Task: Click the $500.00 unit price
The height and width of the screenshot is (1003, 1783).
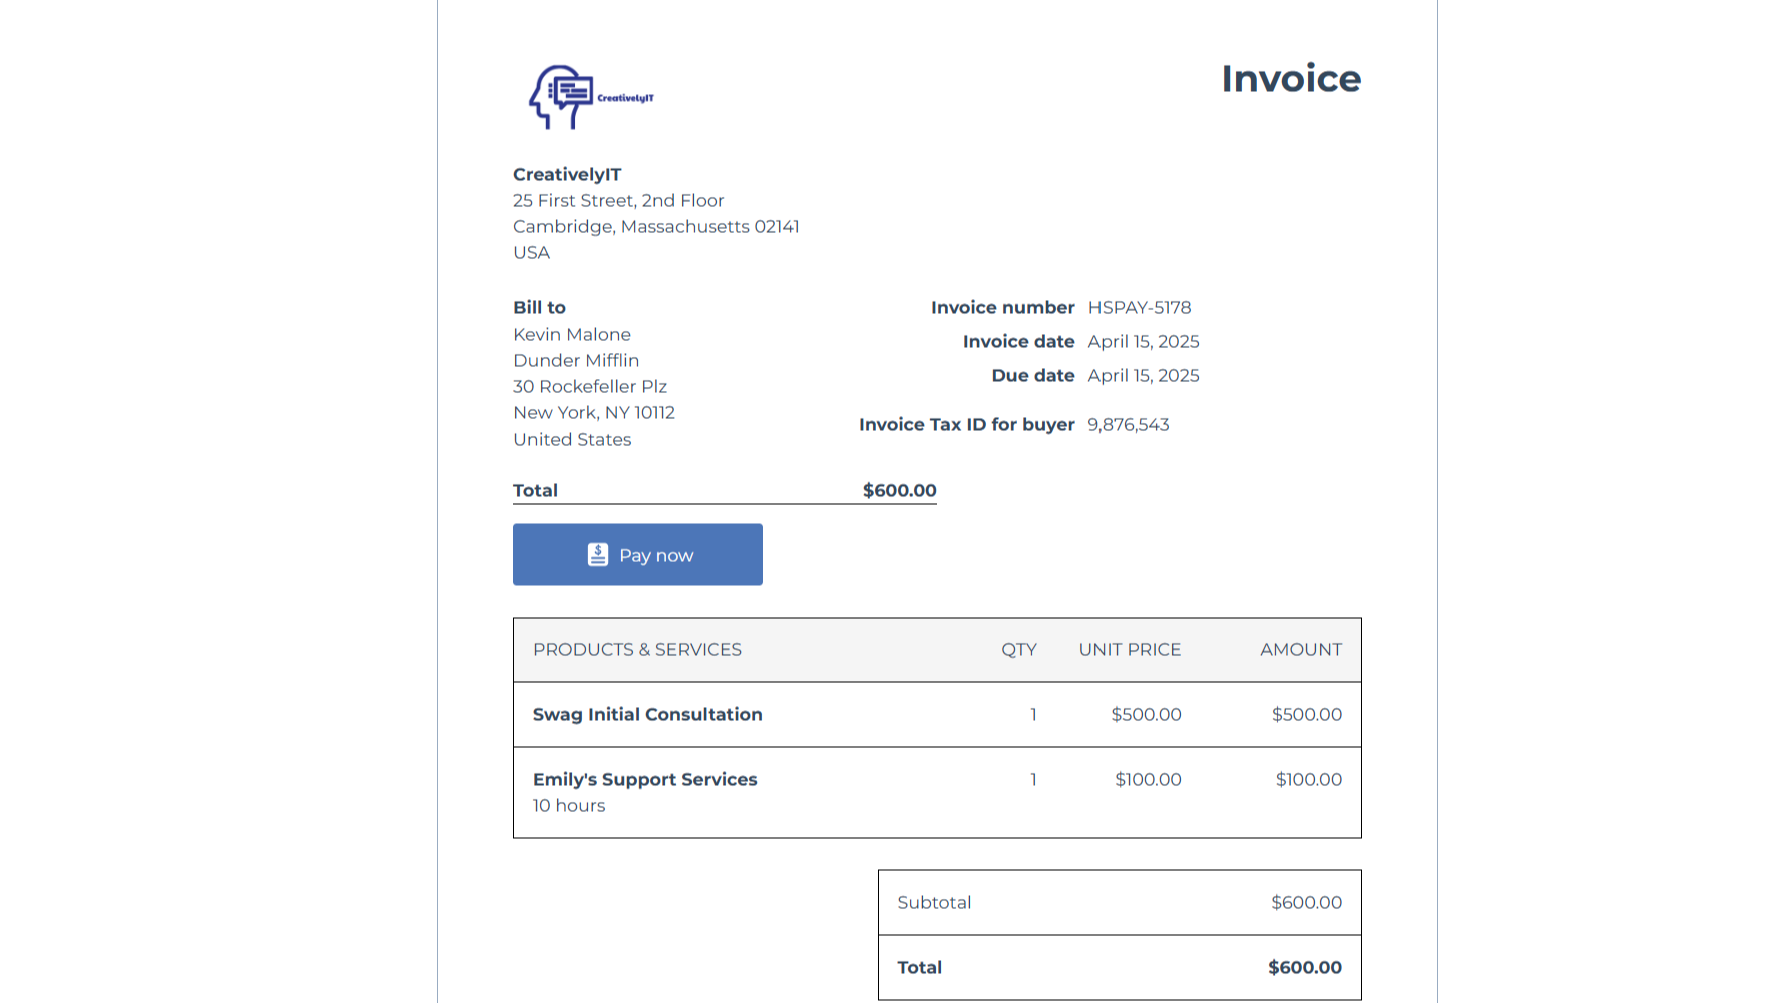Action: click(x=1146, y=715)
